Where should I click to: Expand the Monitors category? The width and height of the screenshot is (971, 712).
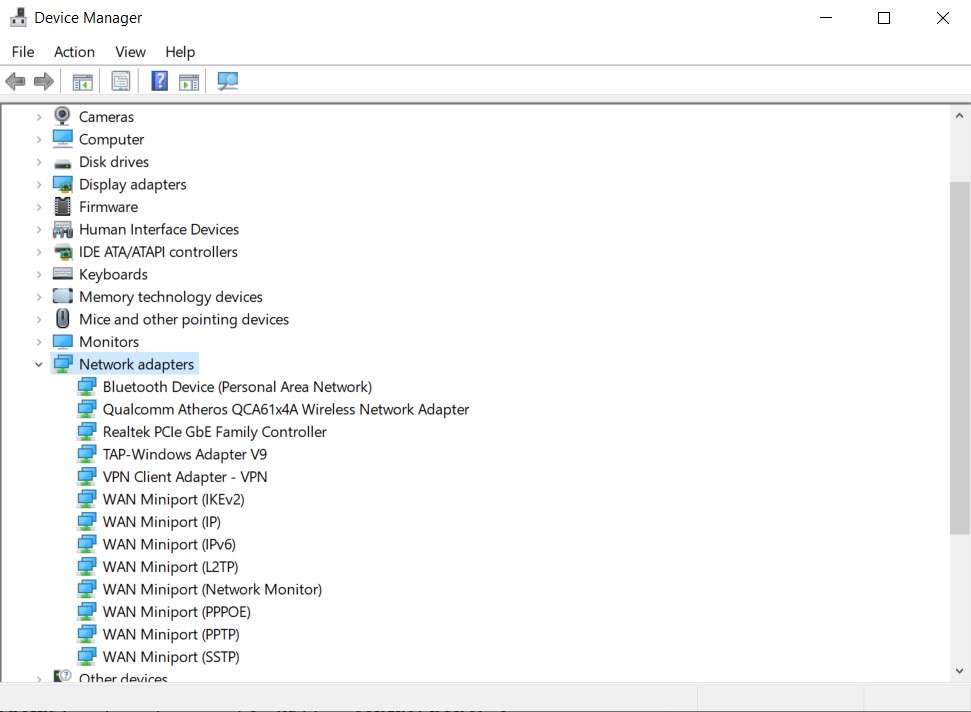[x=38, y=342]
